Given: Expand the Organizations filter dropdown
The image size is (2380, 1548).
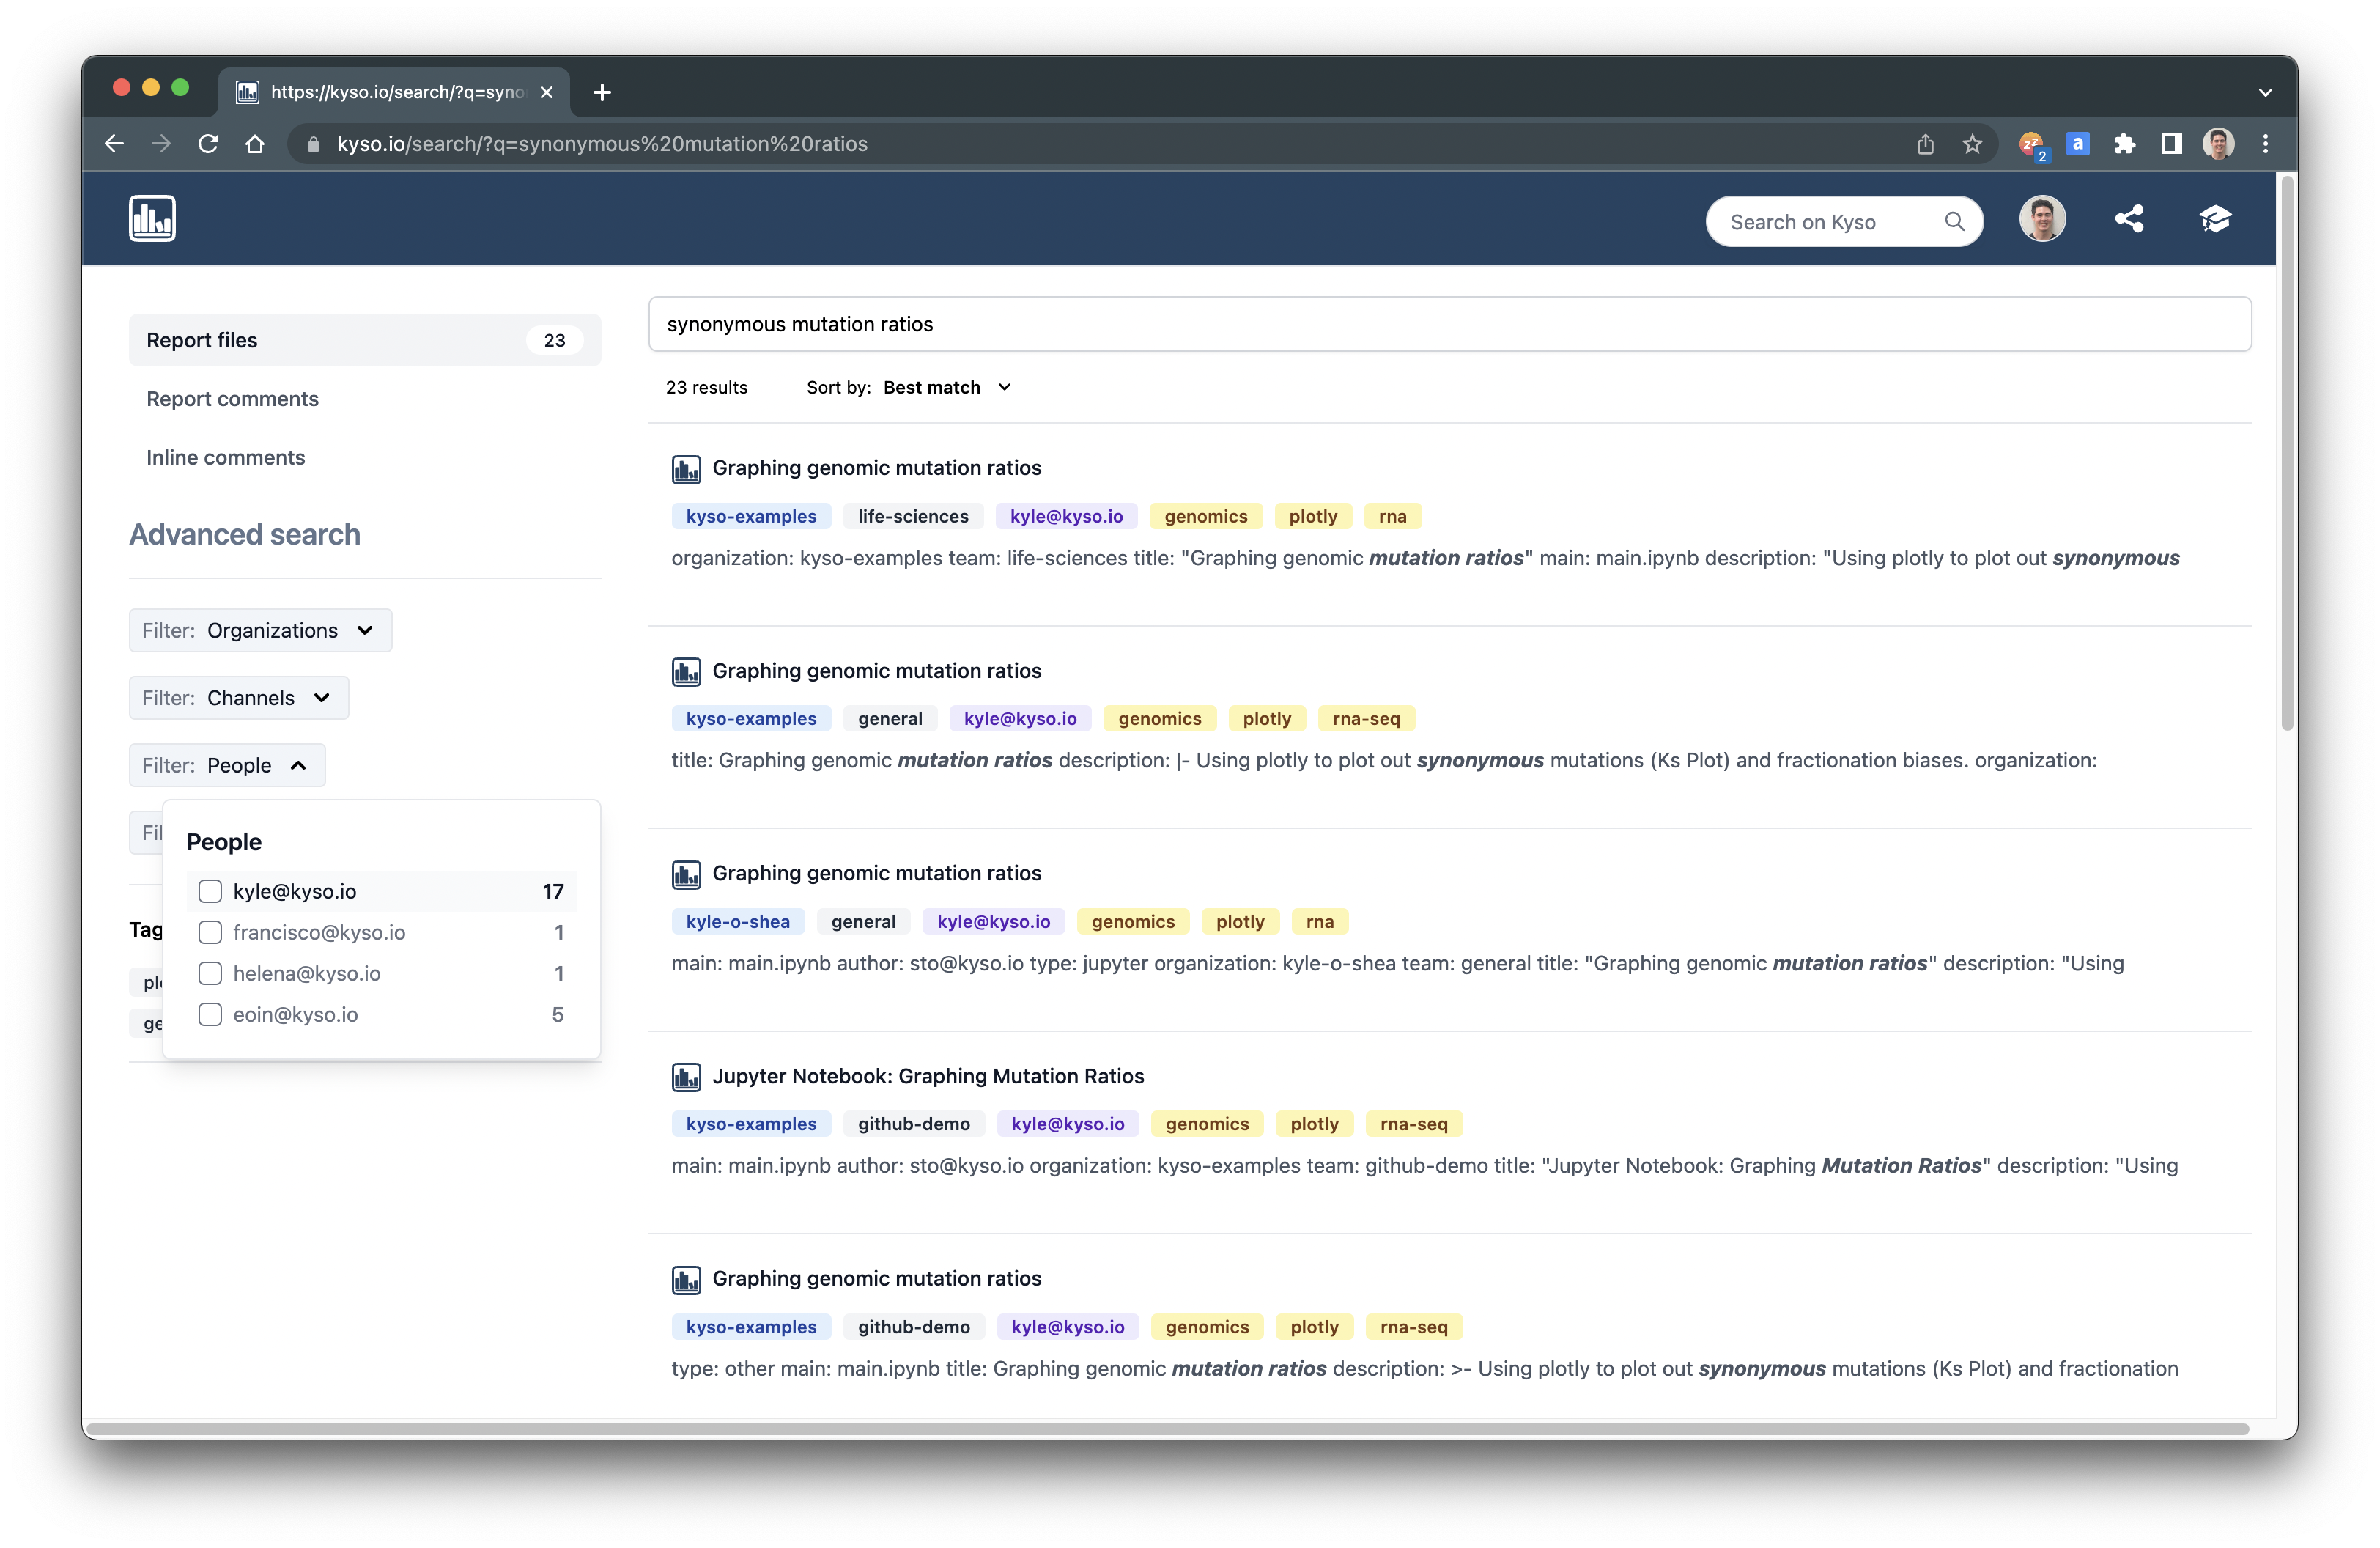Looking at the screenshot, I should [260, 630].
